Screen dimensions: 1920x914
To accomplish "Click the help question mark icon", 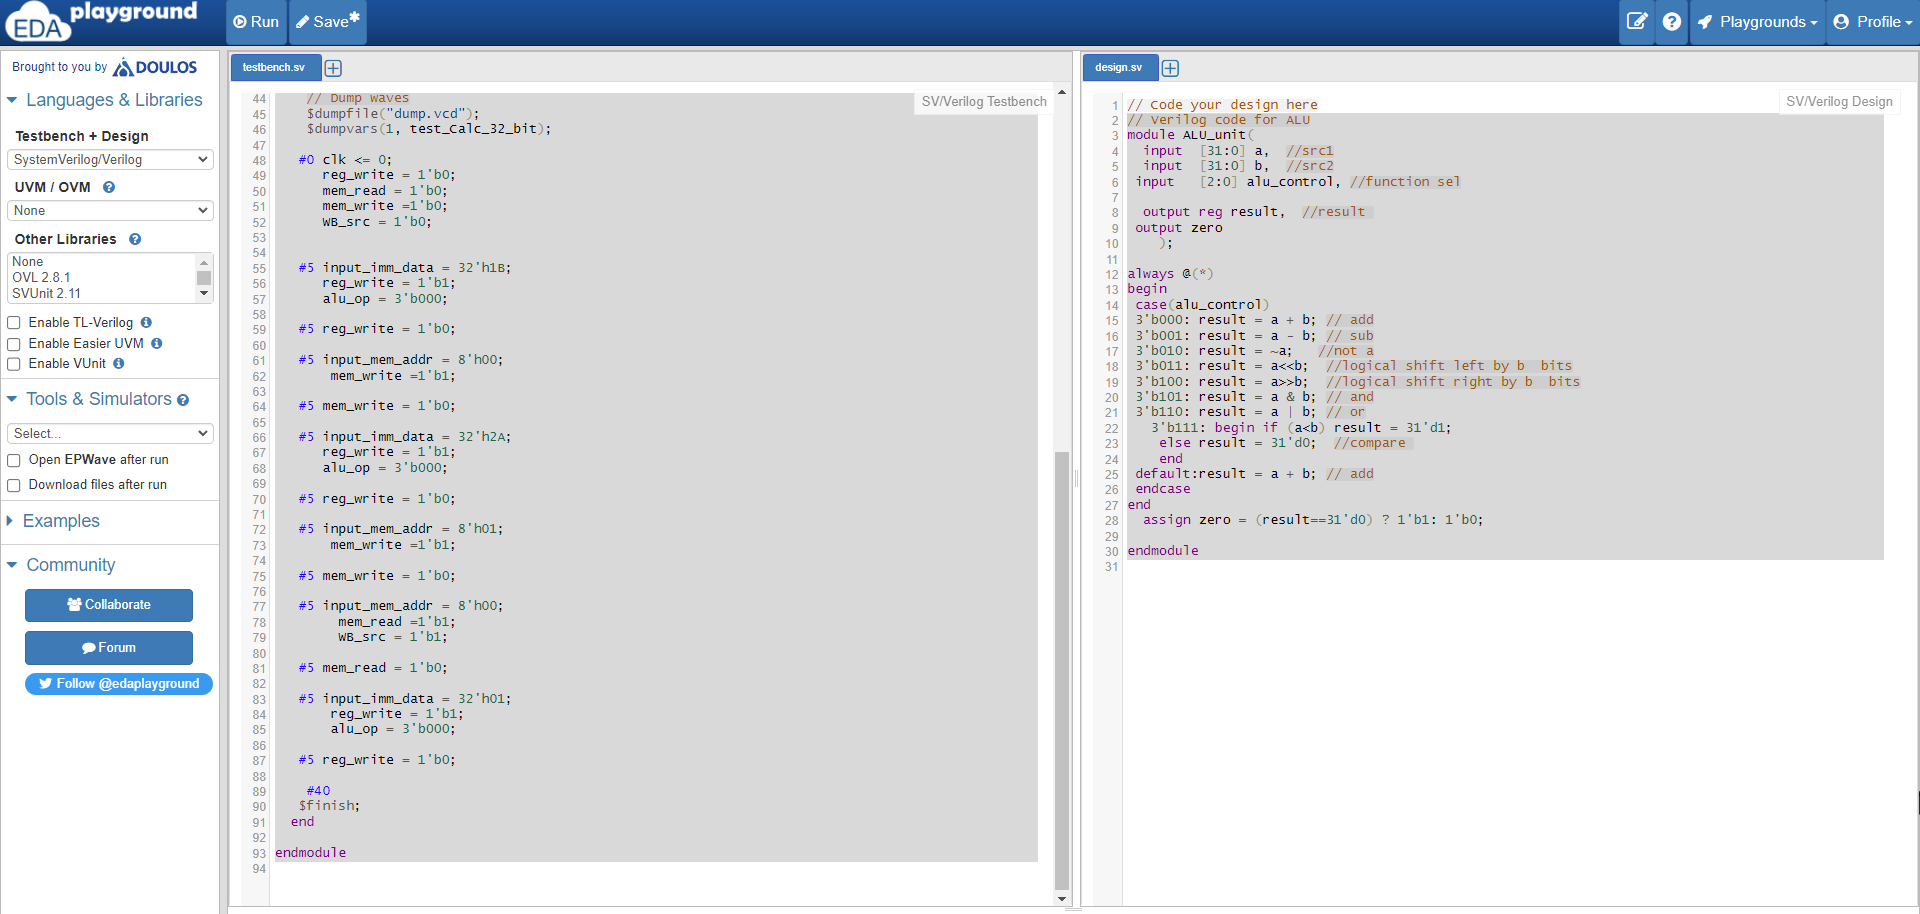I will 1671,21.
